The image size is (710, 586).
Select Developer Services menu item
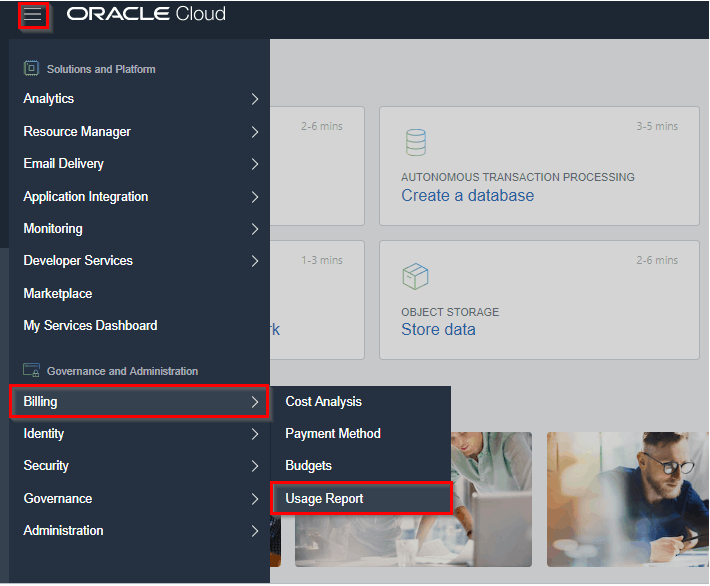[x=139, y=261]
